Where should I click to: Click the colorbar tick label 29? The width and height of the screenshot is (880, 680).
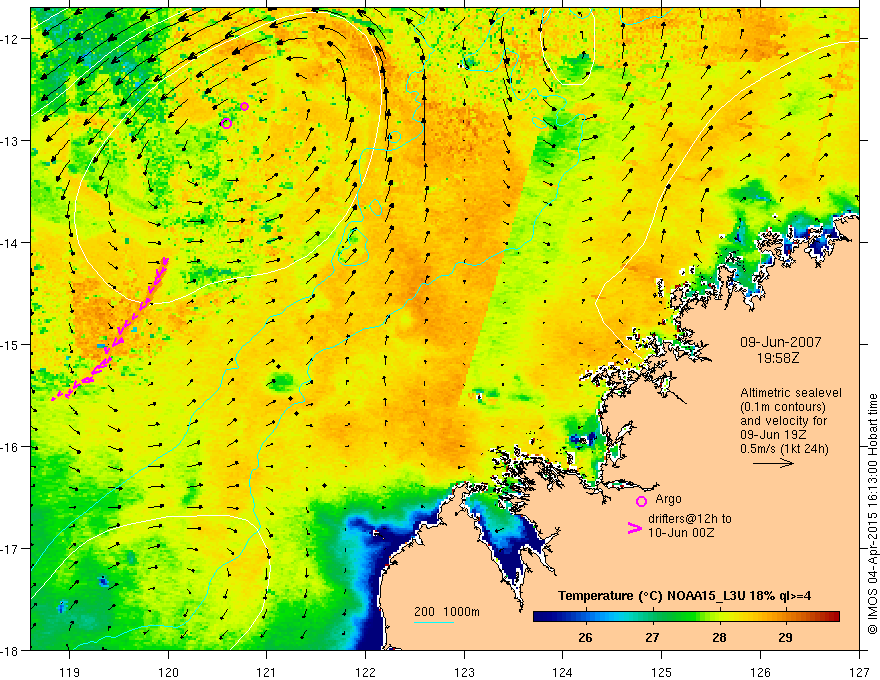tap(785, 637)
